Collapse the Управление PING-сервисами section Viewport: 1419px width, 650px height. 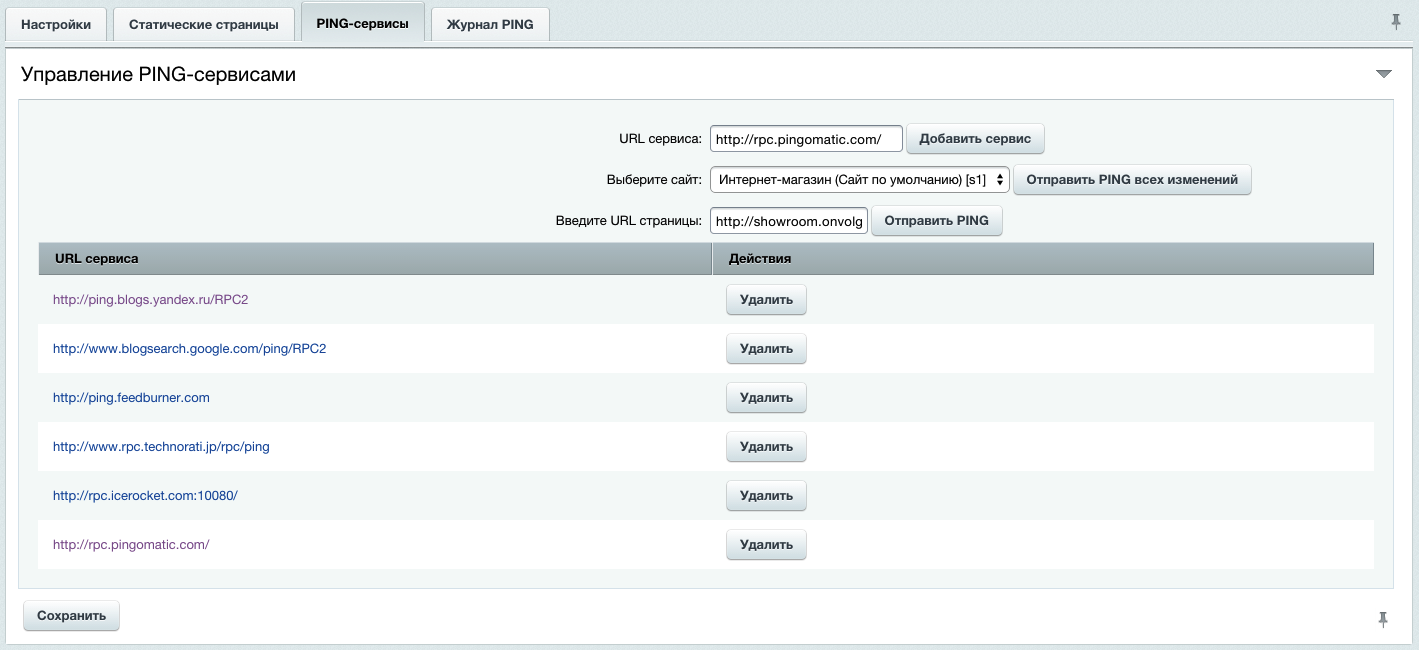(x=1383, y=75)
